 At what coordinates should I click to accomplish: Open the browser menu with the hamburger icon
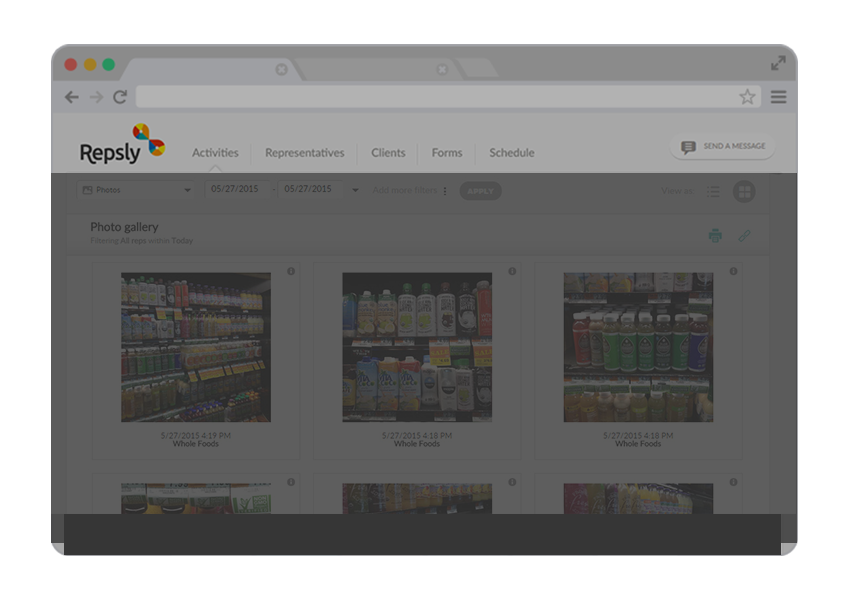(779, 97)
